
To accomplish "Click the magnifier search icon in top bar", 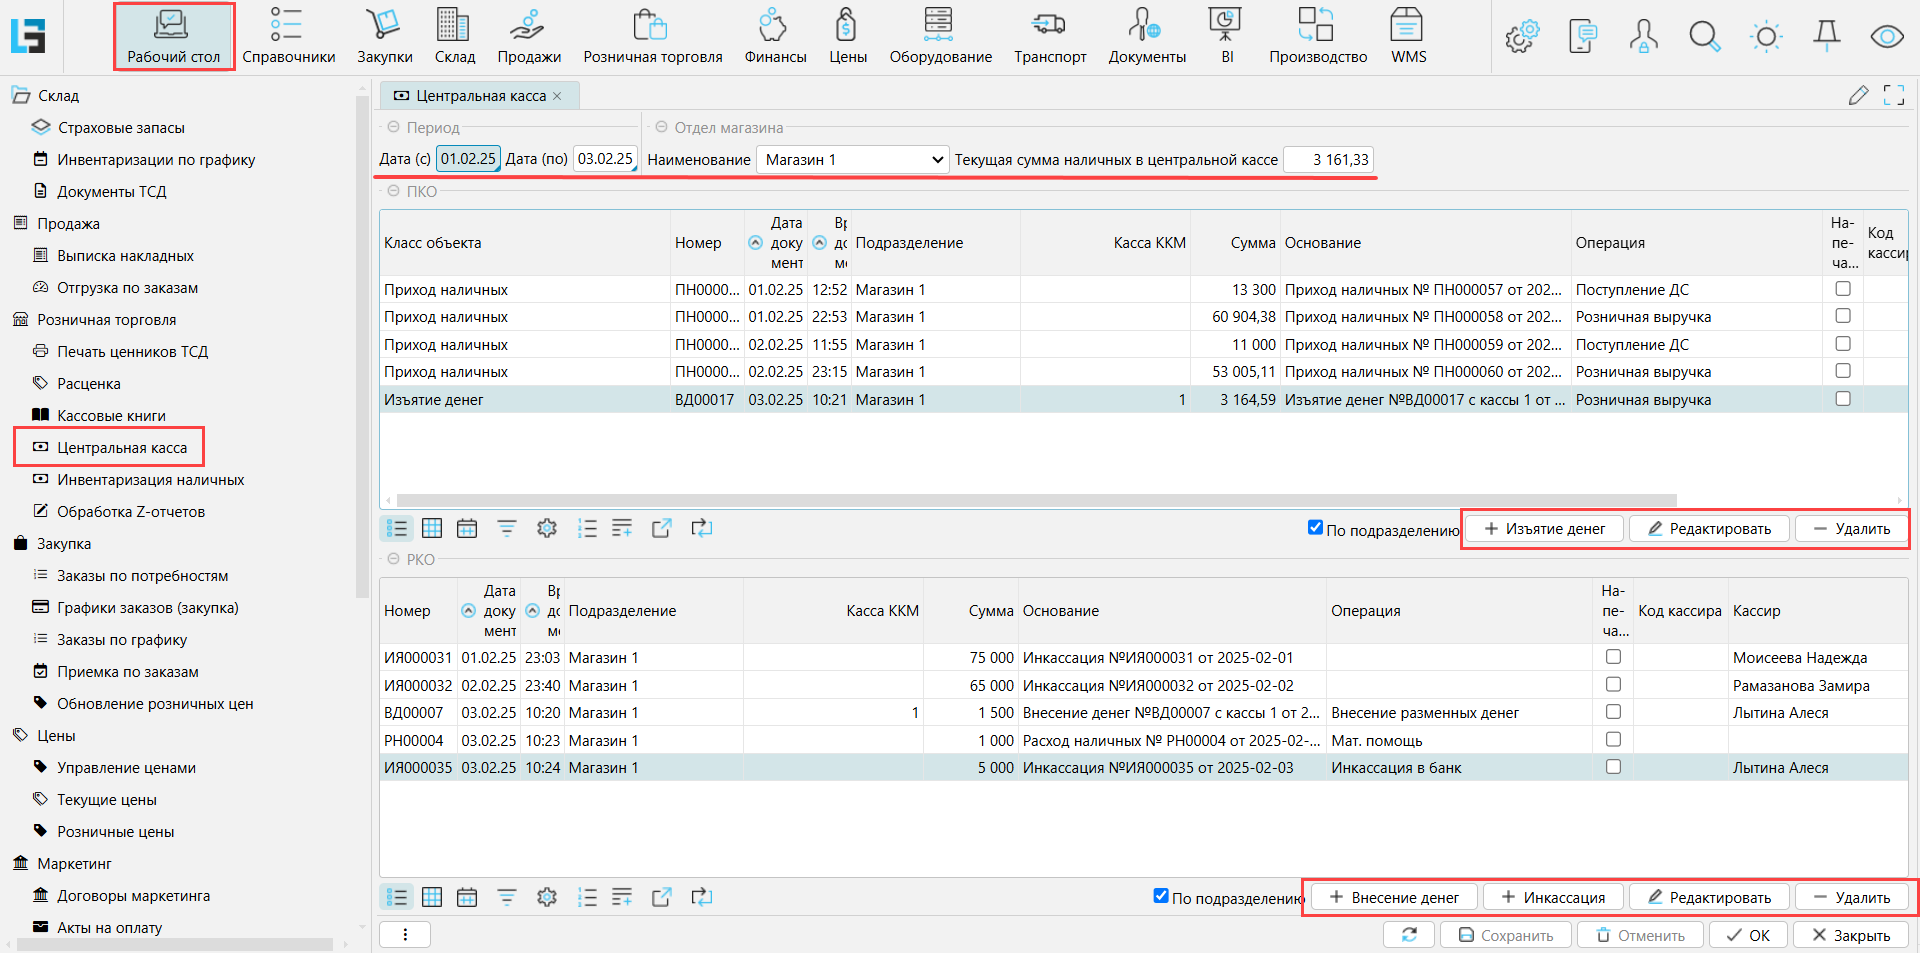I will [x=1704, y=37].
